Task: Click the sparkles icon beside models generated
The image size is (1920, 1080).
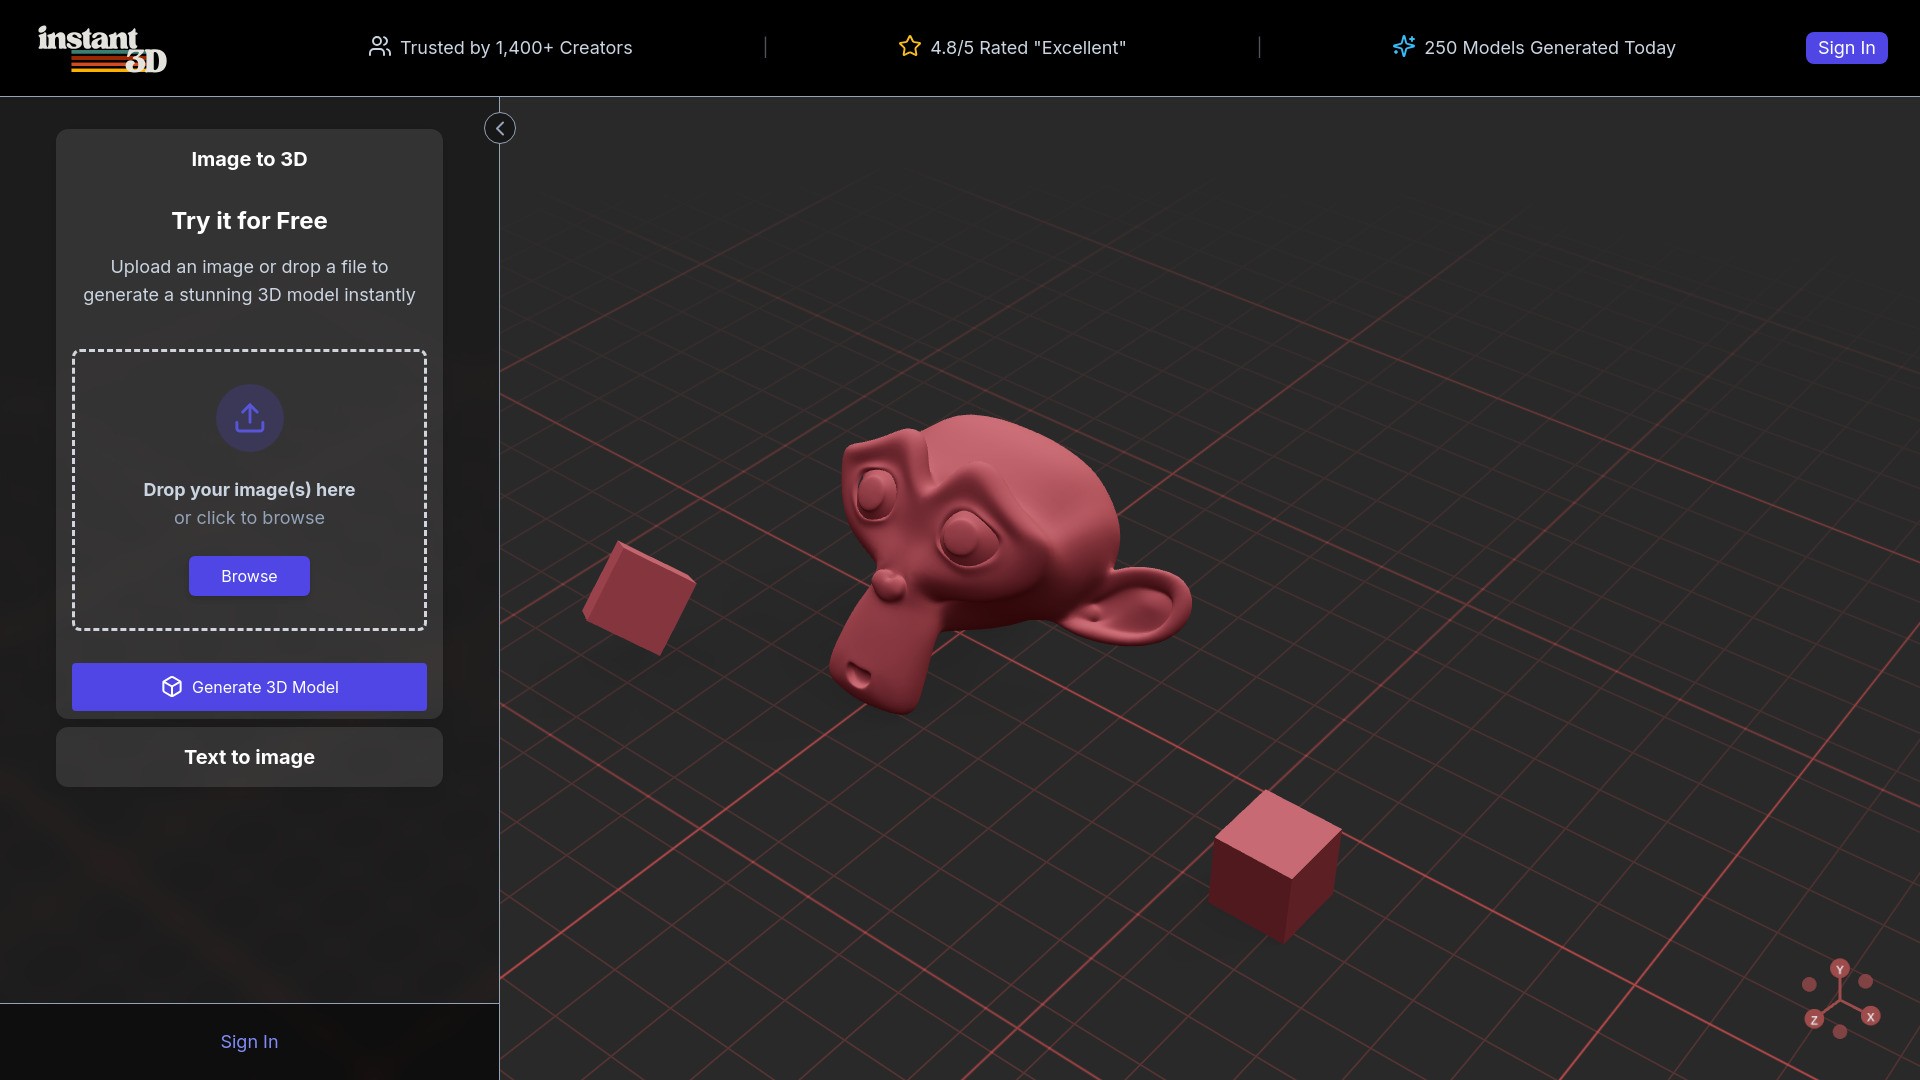Action: point(1403,46)
